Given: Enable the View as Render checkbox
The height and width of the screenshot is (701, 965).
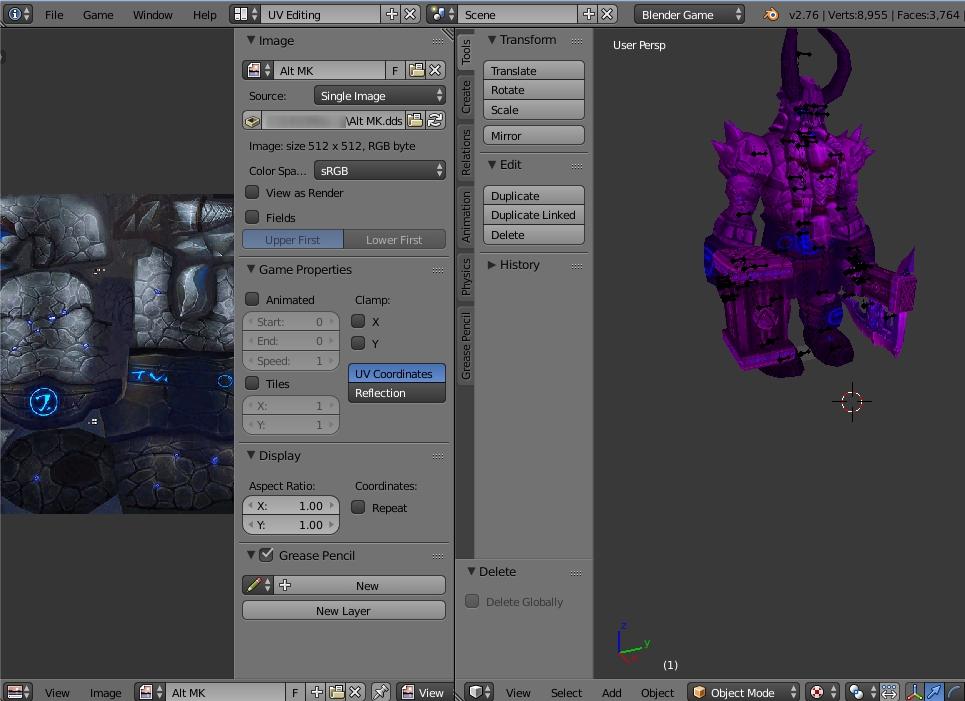Looking at the screenshot, I should coord(253,193).
